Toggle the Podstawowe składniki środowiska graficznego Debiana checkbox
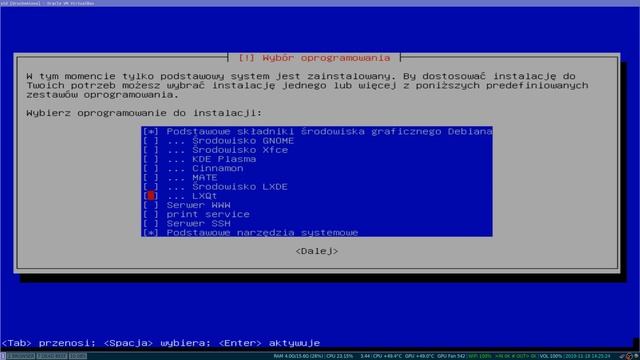640x360 pixels. coord(151,131)
